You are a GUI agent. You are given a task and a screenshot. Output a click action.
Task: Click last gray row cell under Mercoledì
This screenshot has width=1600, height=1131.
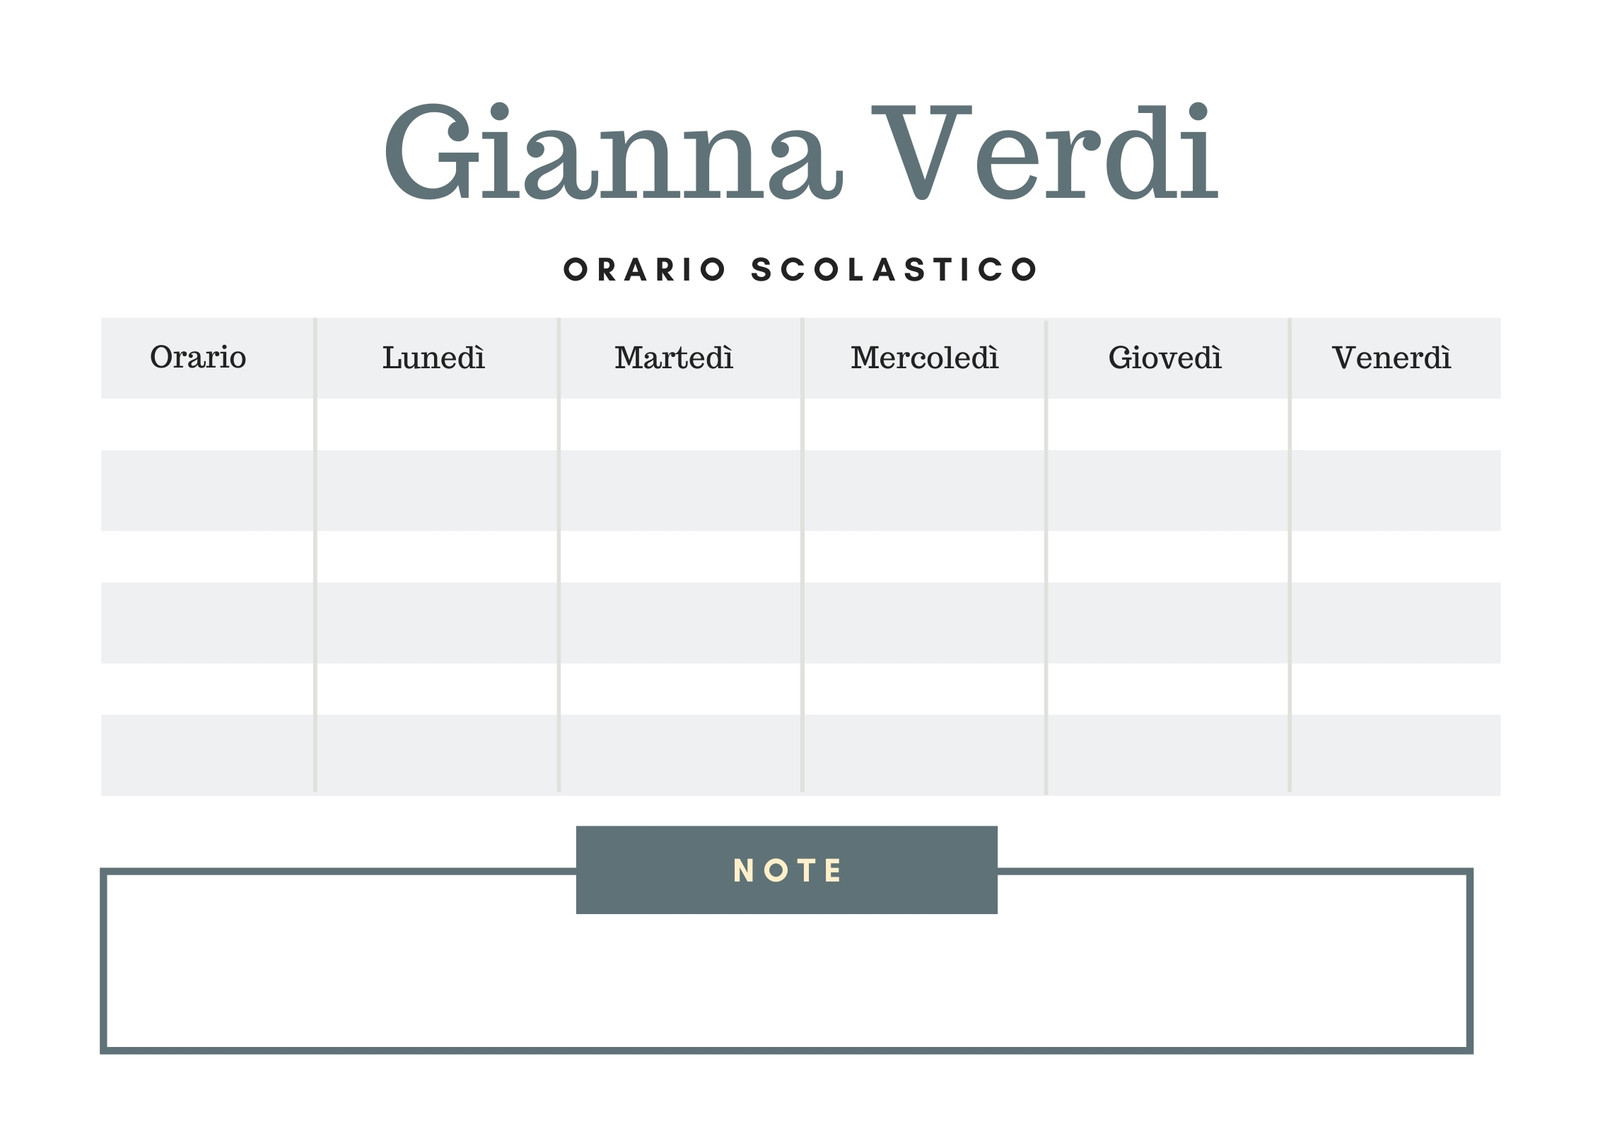[x=924, y=755]
